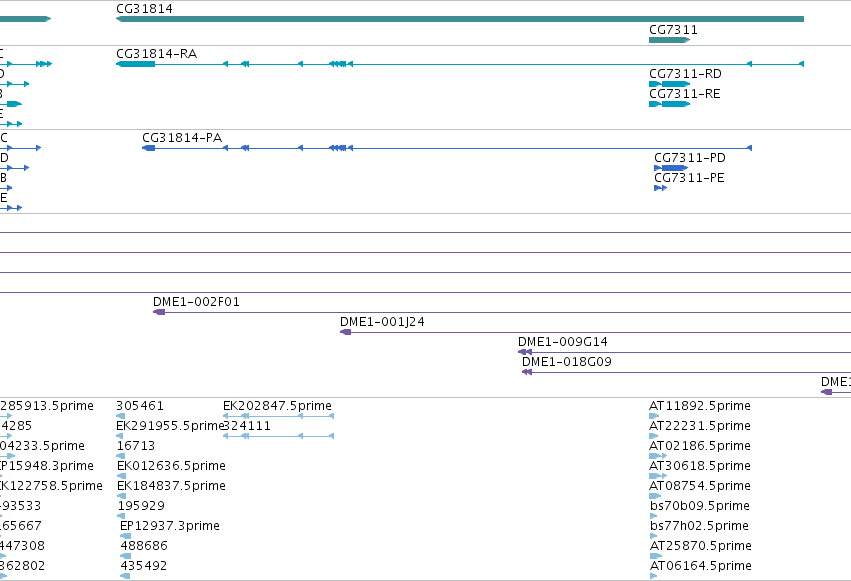Click EST 324111 label
This screenshot has width=851, height=581.
(247, 426)
